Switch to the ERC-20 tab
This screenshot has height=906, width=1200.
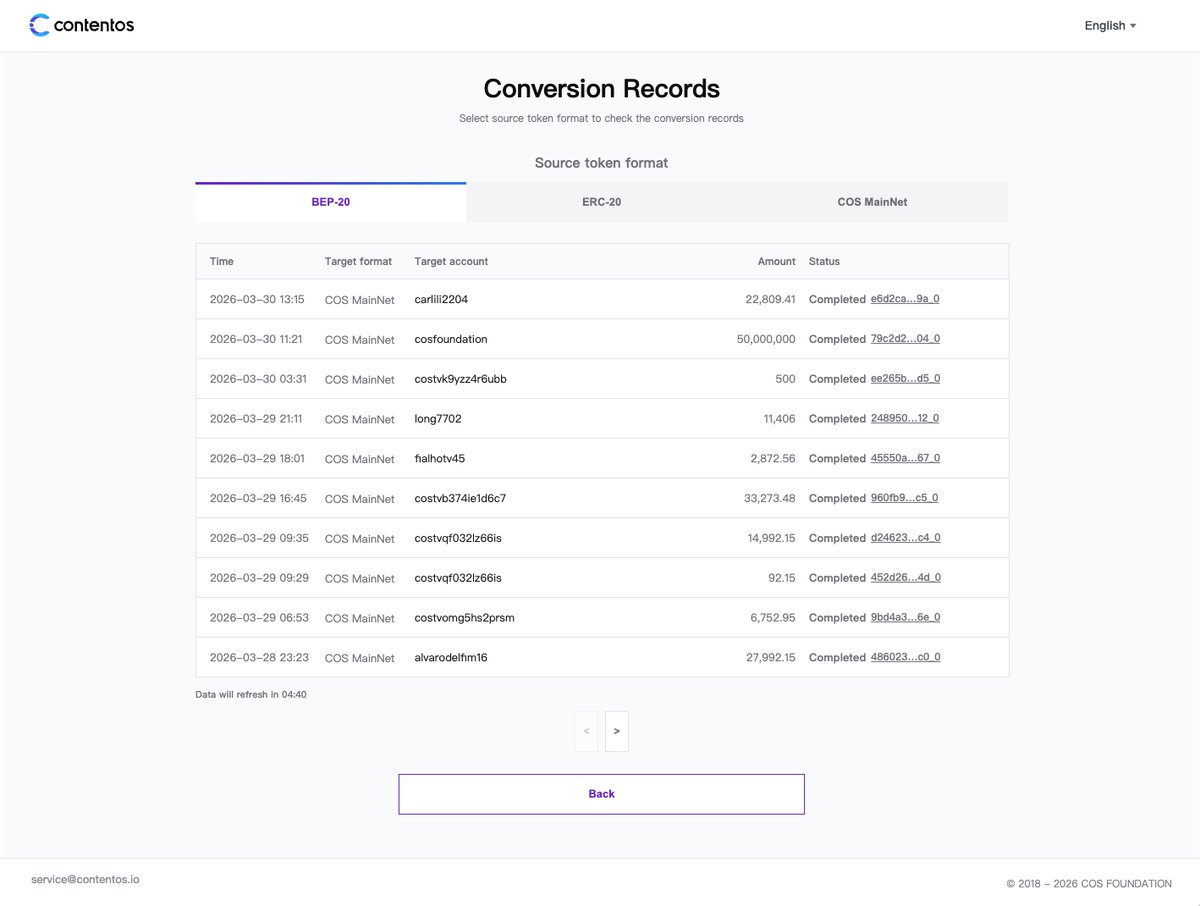(602, 202)
